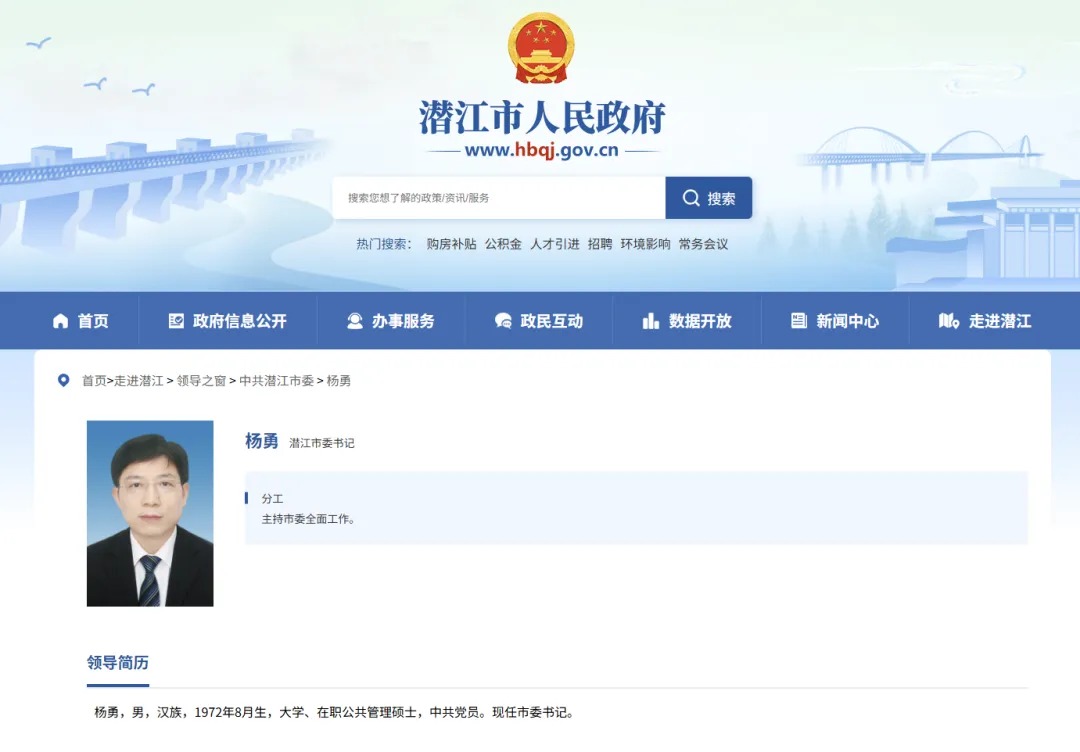Select hot search term 环境影响
The image size is (1080, 752).
[x=645, y=244]
